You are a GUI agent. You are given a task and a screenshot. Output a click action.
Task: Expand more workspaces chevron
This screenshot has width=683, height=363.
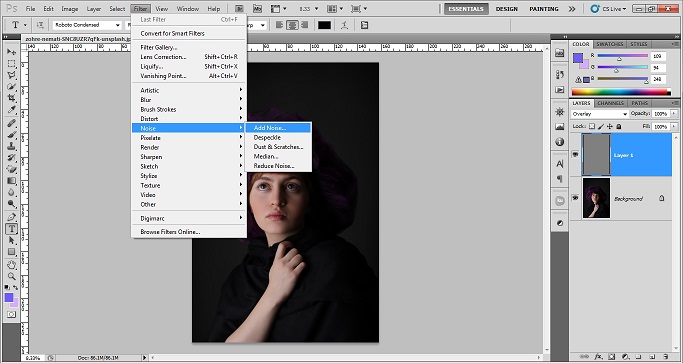pyautogui.click(x=572, y=9)
